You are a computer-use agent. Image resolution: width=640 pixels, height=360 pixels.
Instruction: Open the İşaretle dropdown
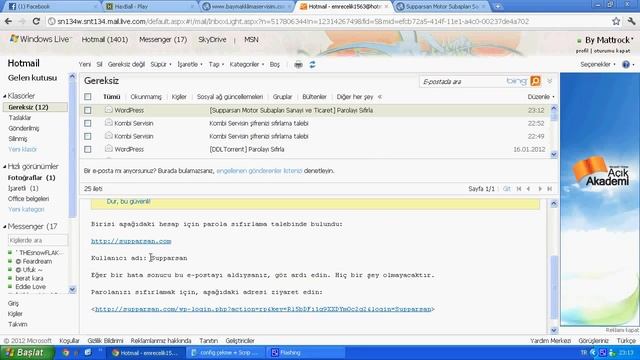click(x=190, y=64)
